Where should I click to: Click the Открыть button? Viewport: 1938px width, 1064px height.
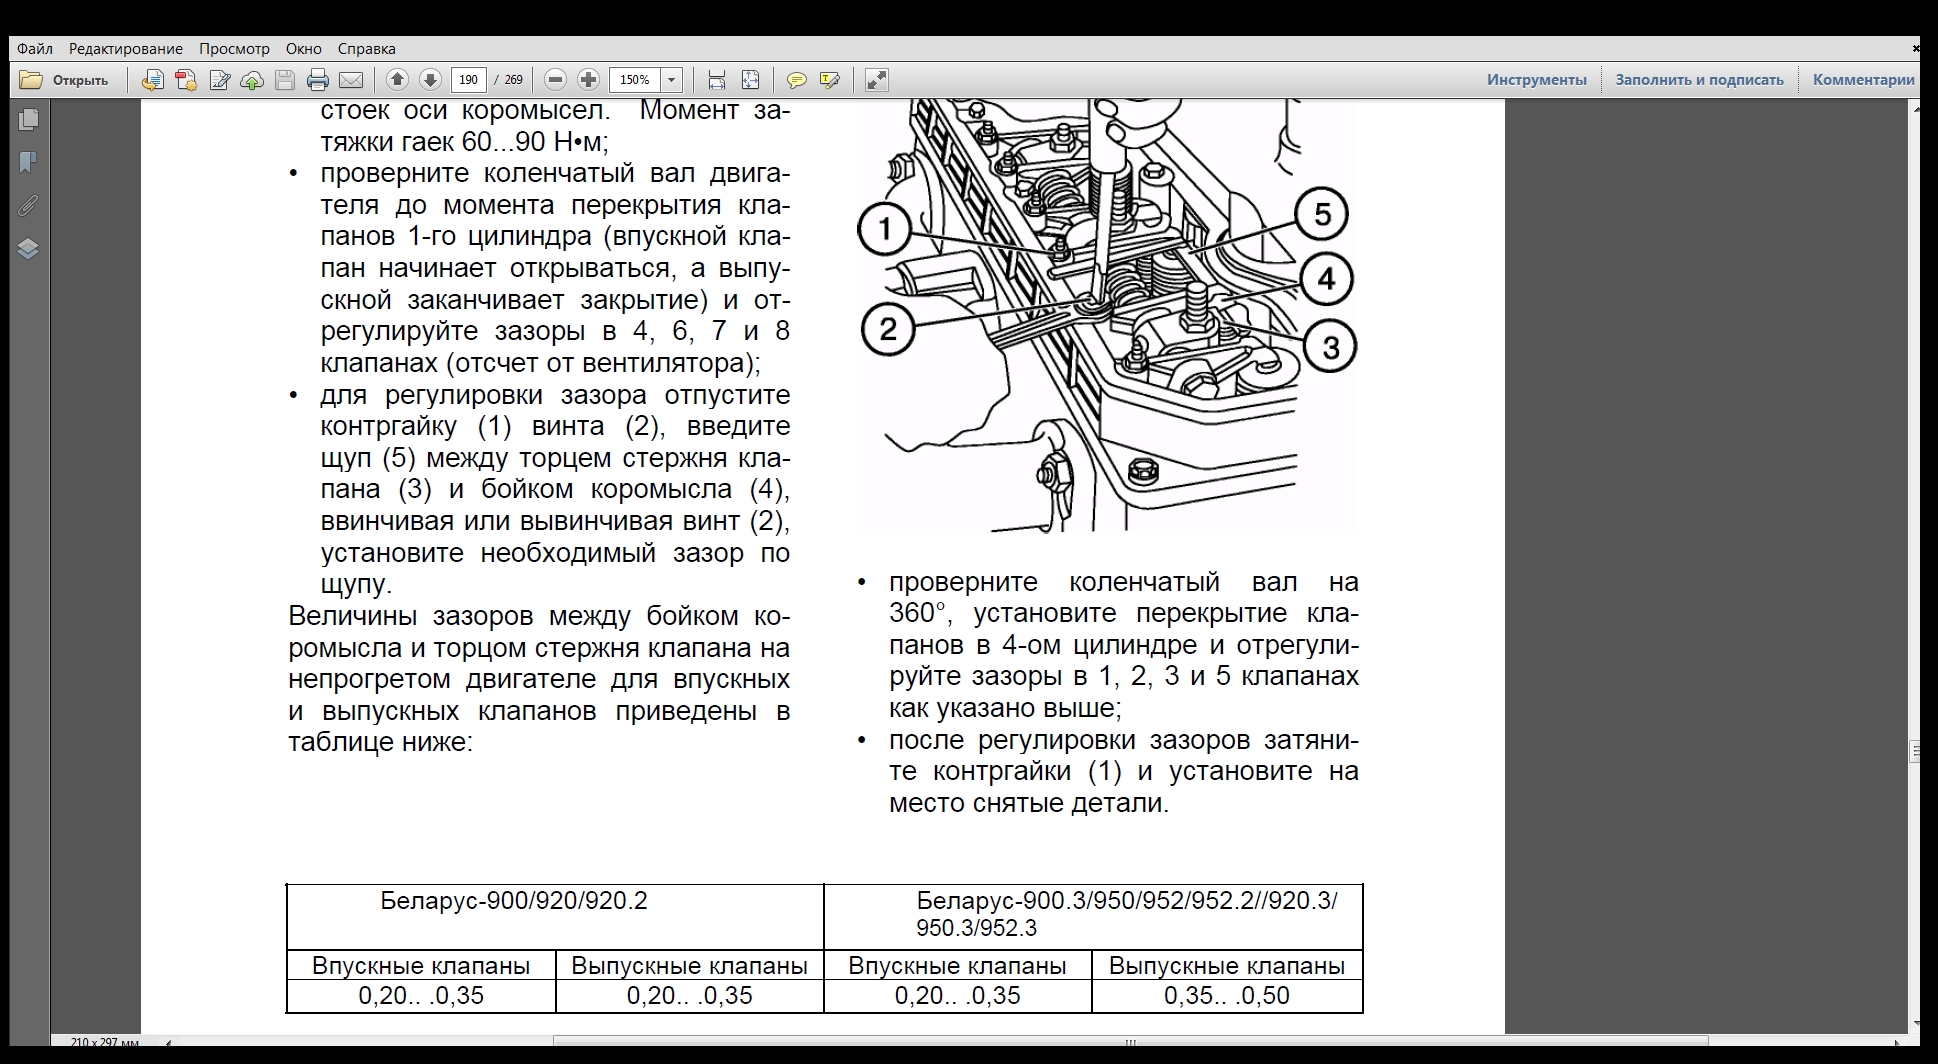click(66, 80)
